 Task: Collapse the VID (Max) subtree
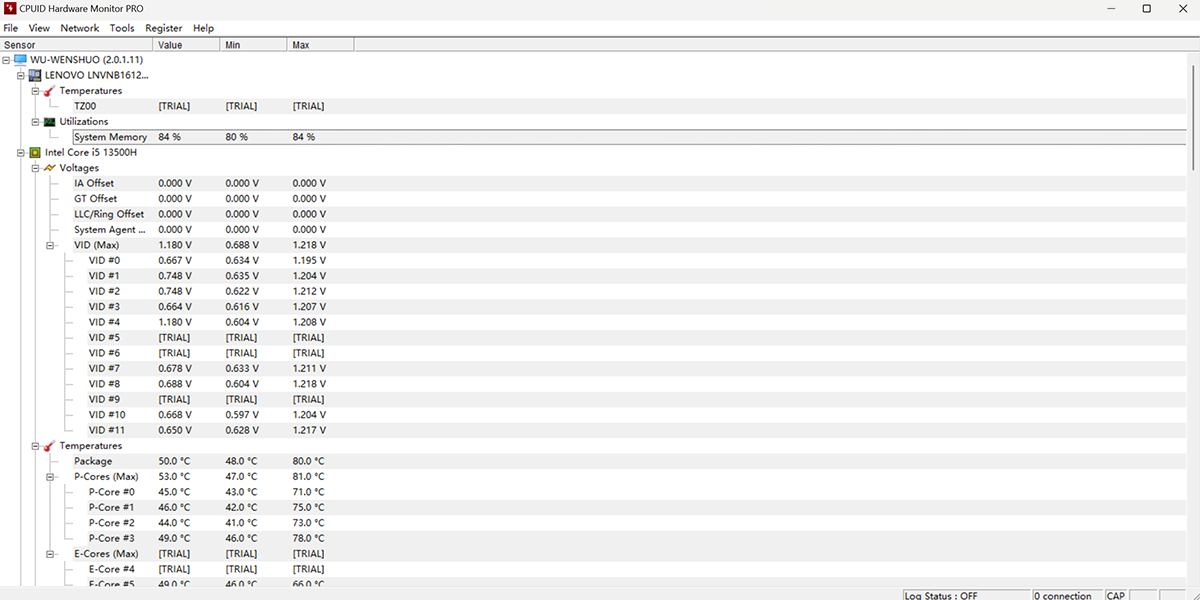click(50, 245)
